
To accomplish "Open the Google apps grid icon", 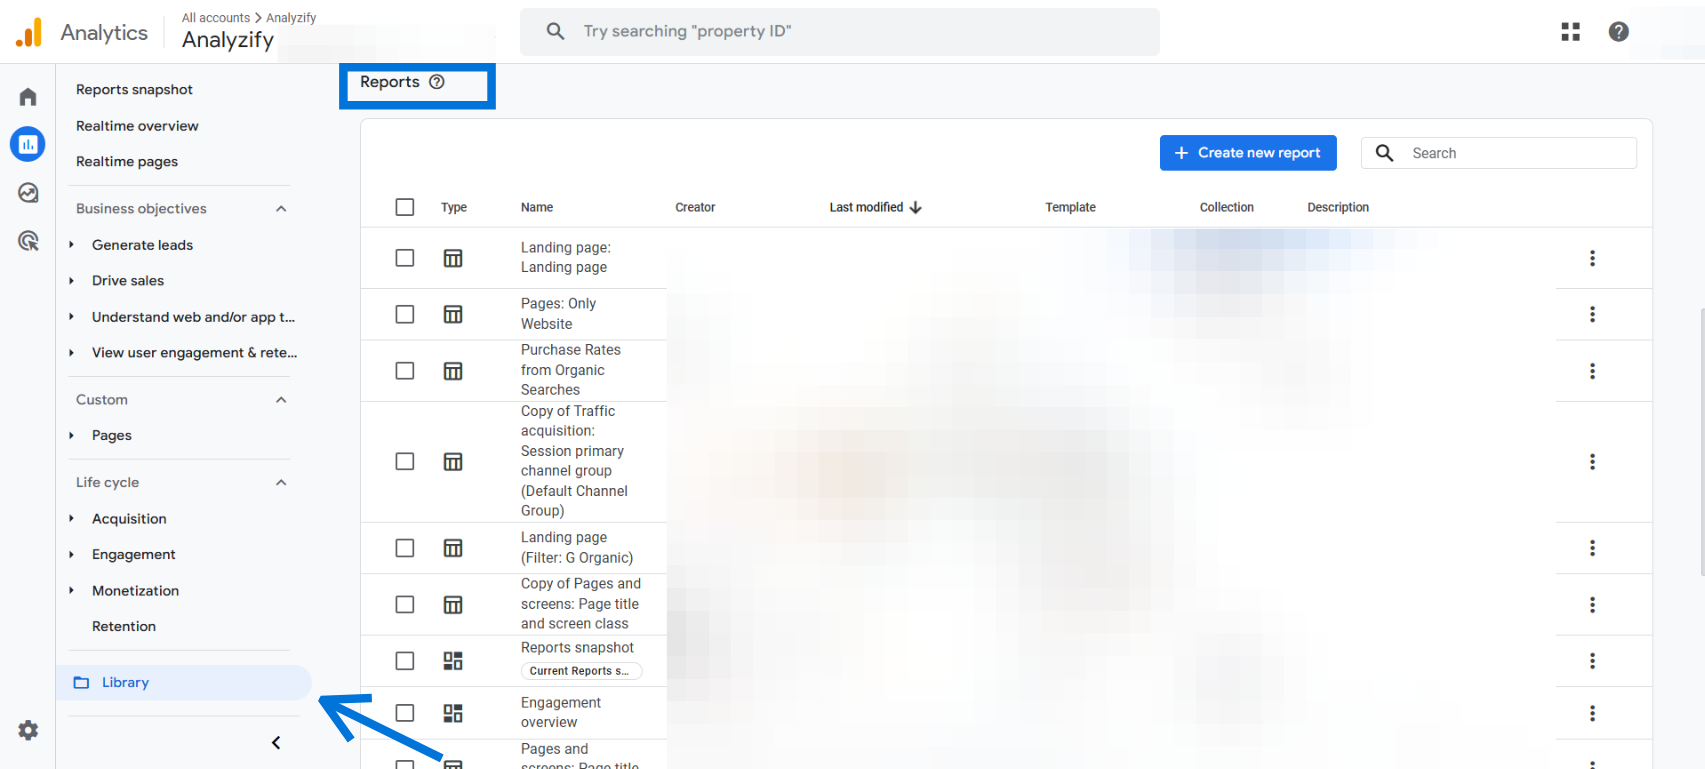I will tap(1571, 32).
